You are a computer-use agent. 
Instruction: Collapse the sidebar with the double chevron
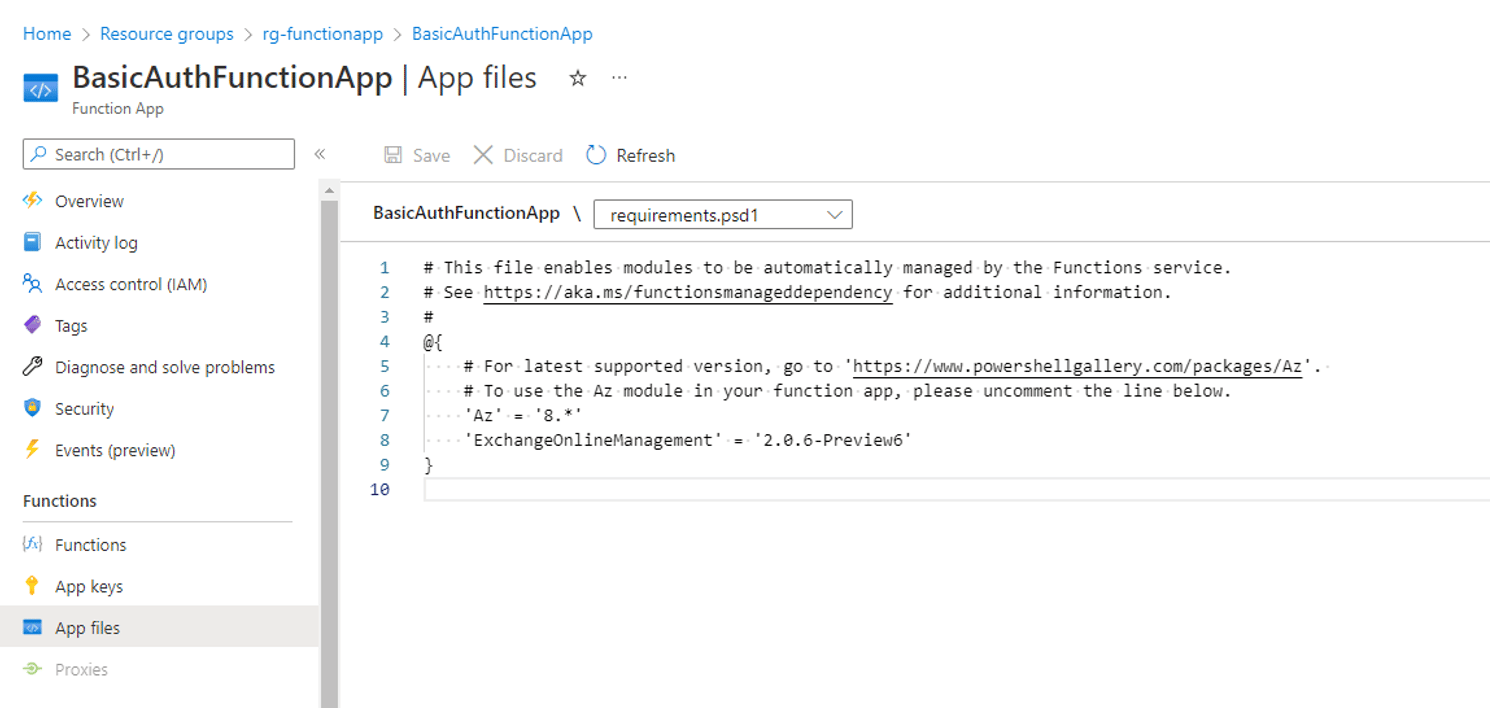pyautogui.click(x=320, y=154)
